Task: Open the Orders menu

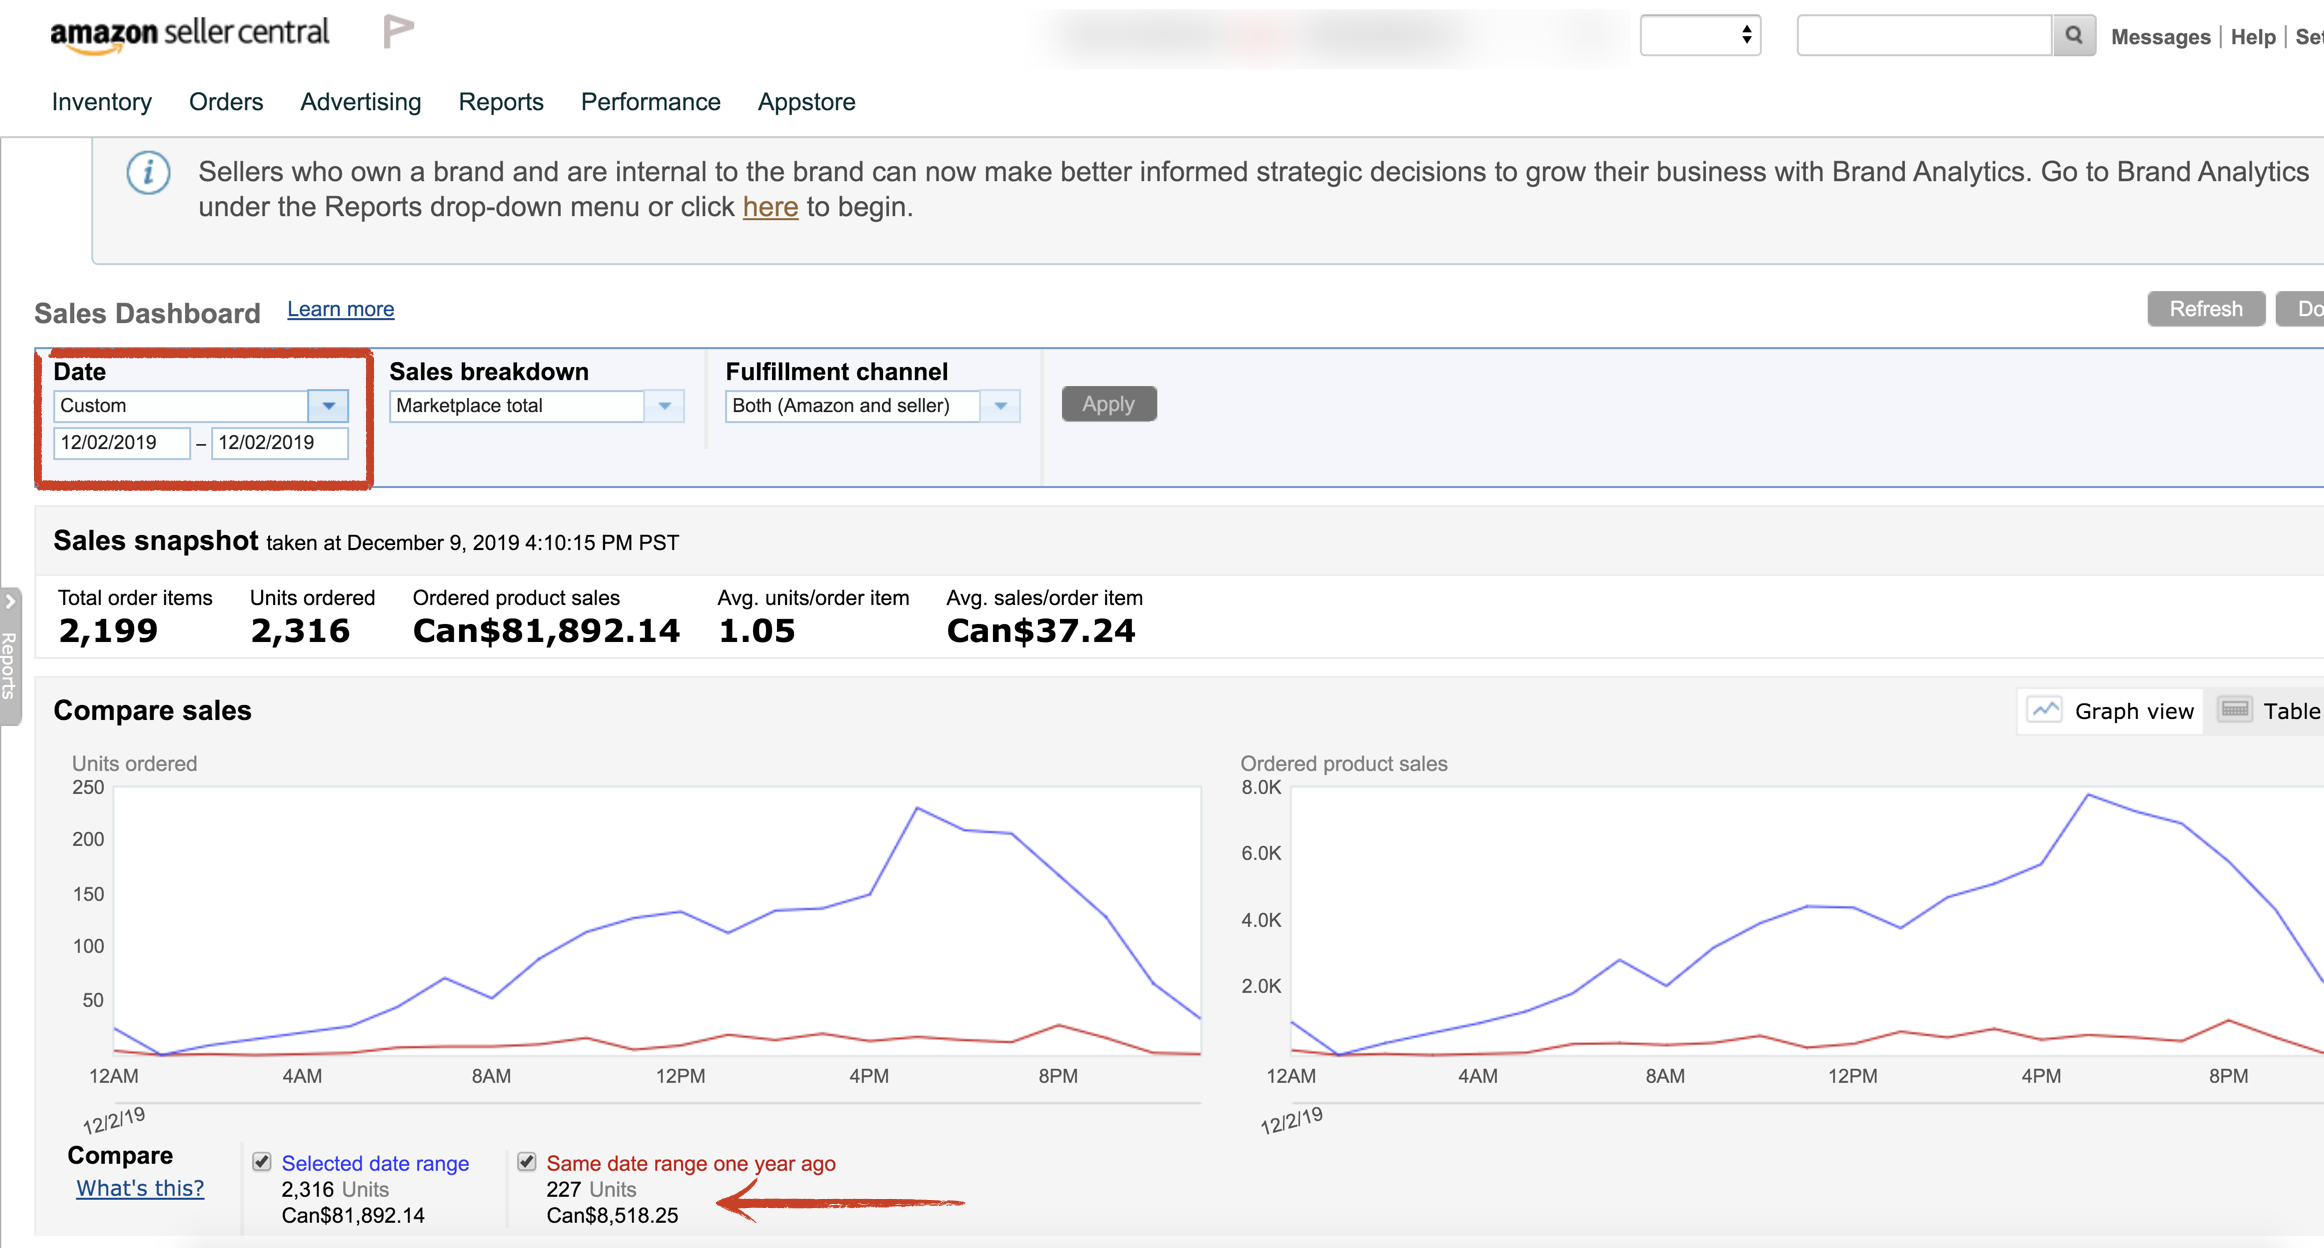Action: [x=226, y=102]
